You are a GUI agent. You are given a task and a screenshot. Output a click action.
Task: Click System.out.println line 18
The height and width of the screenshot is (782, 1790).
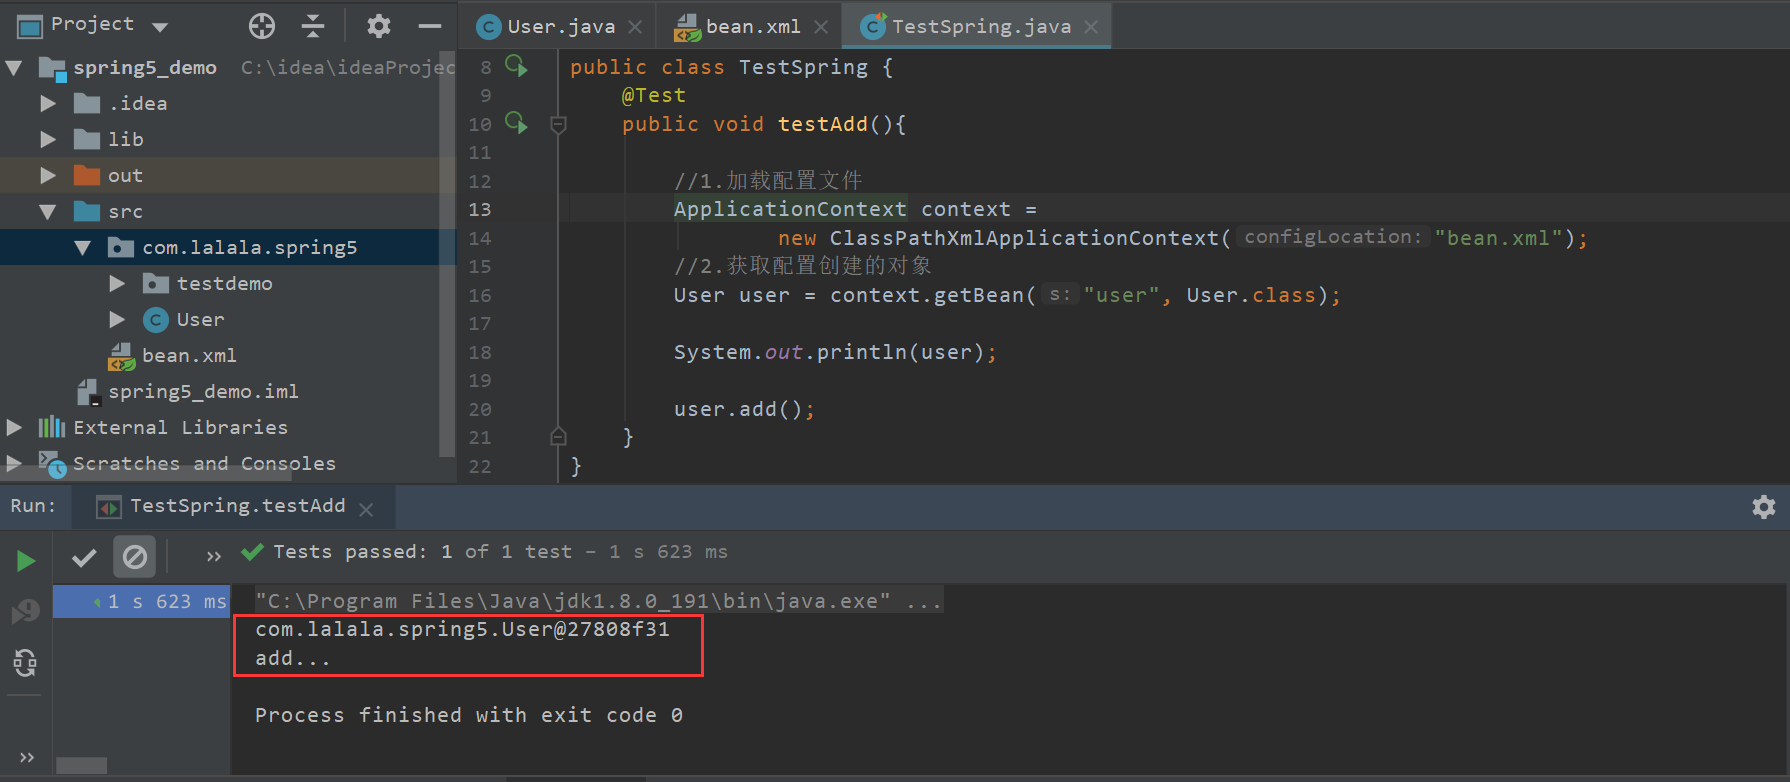(835, 352)
